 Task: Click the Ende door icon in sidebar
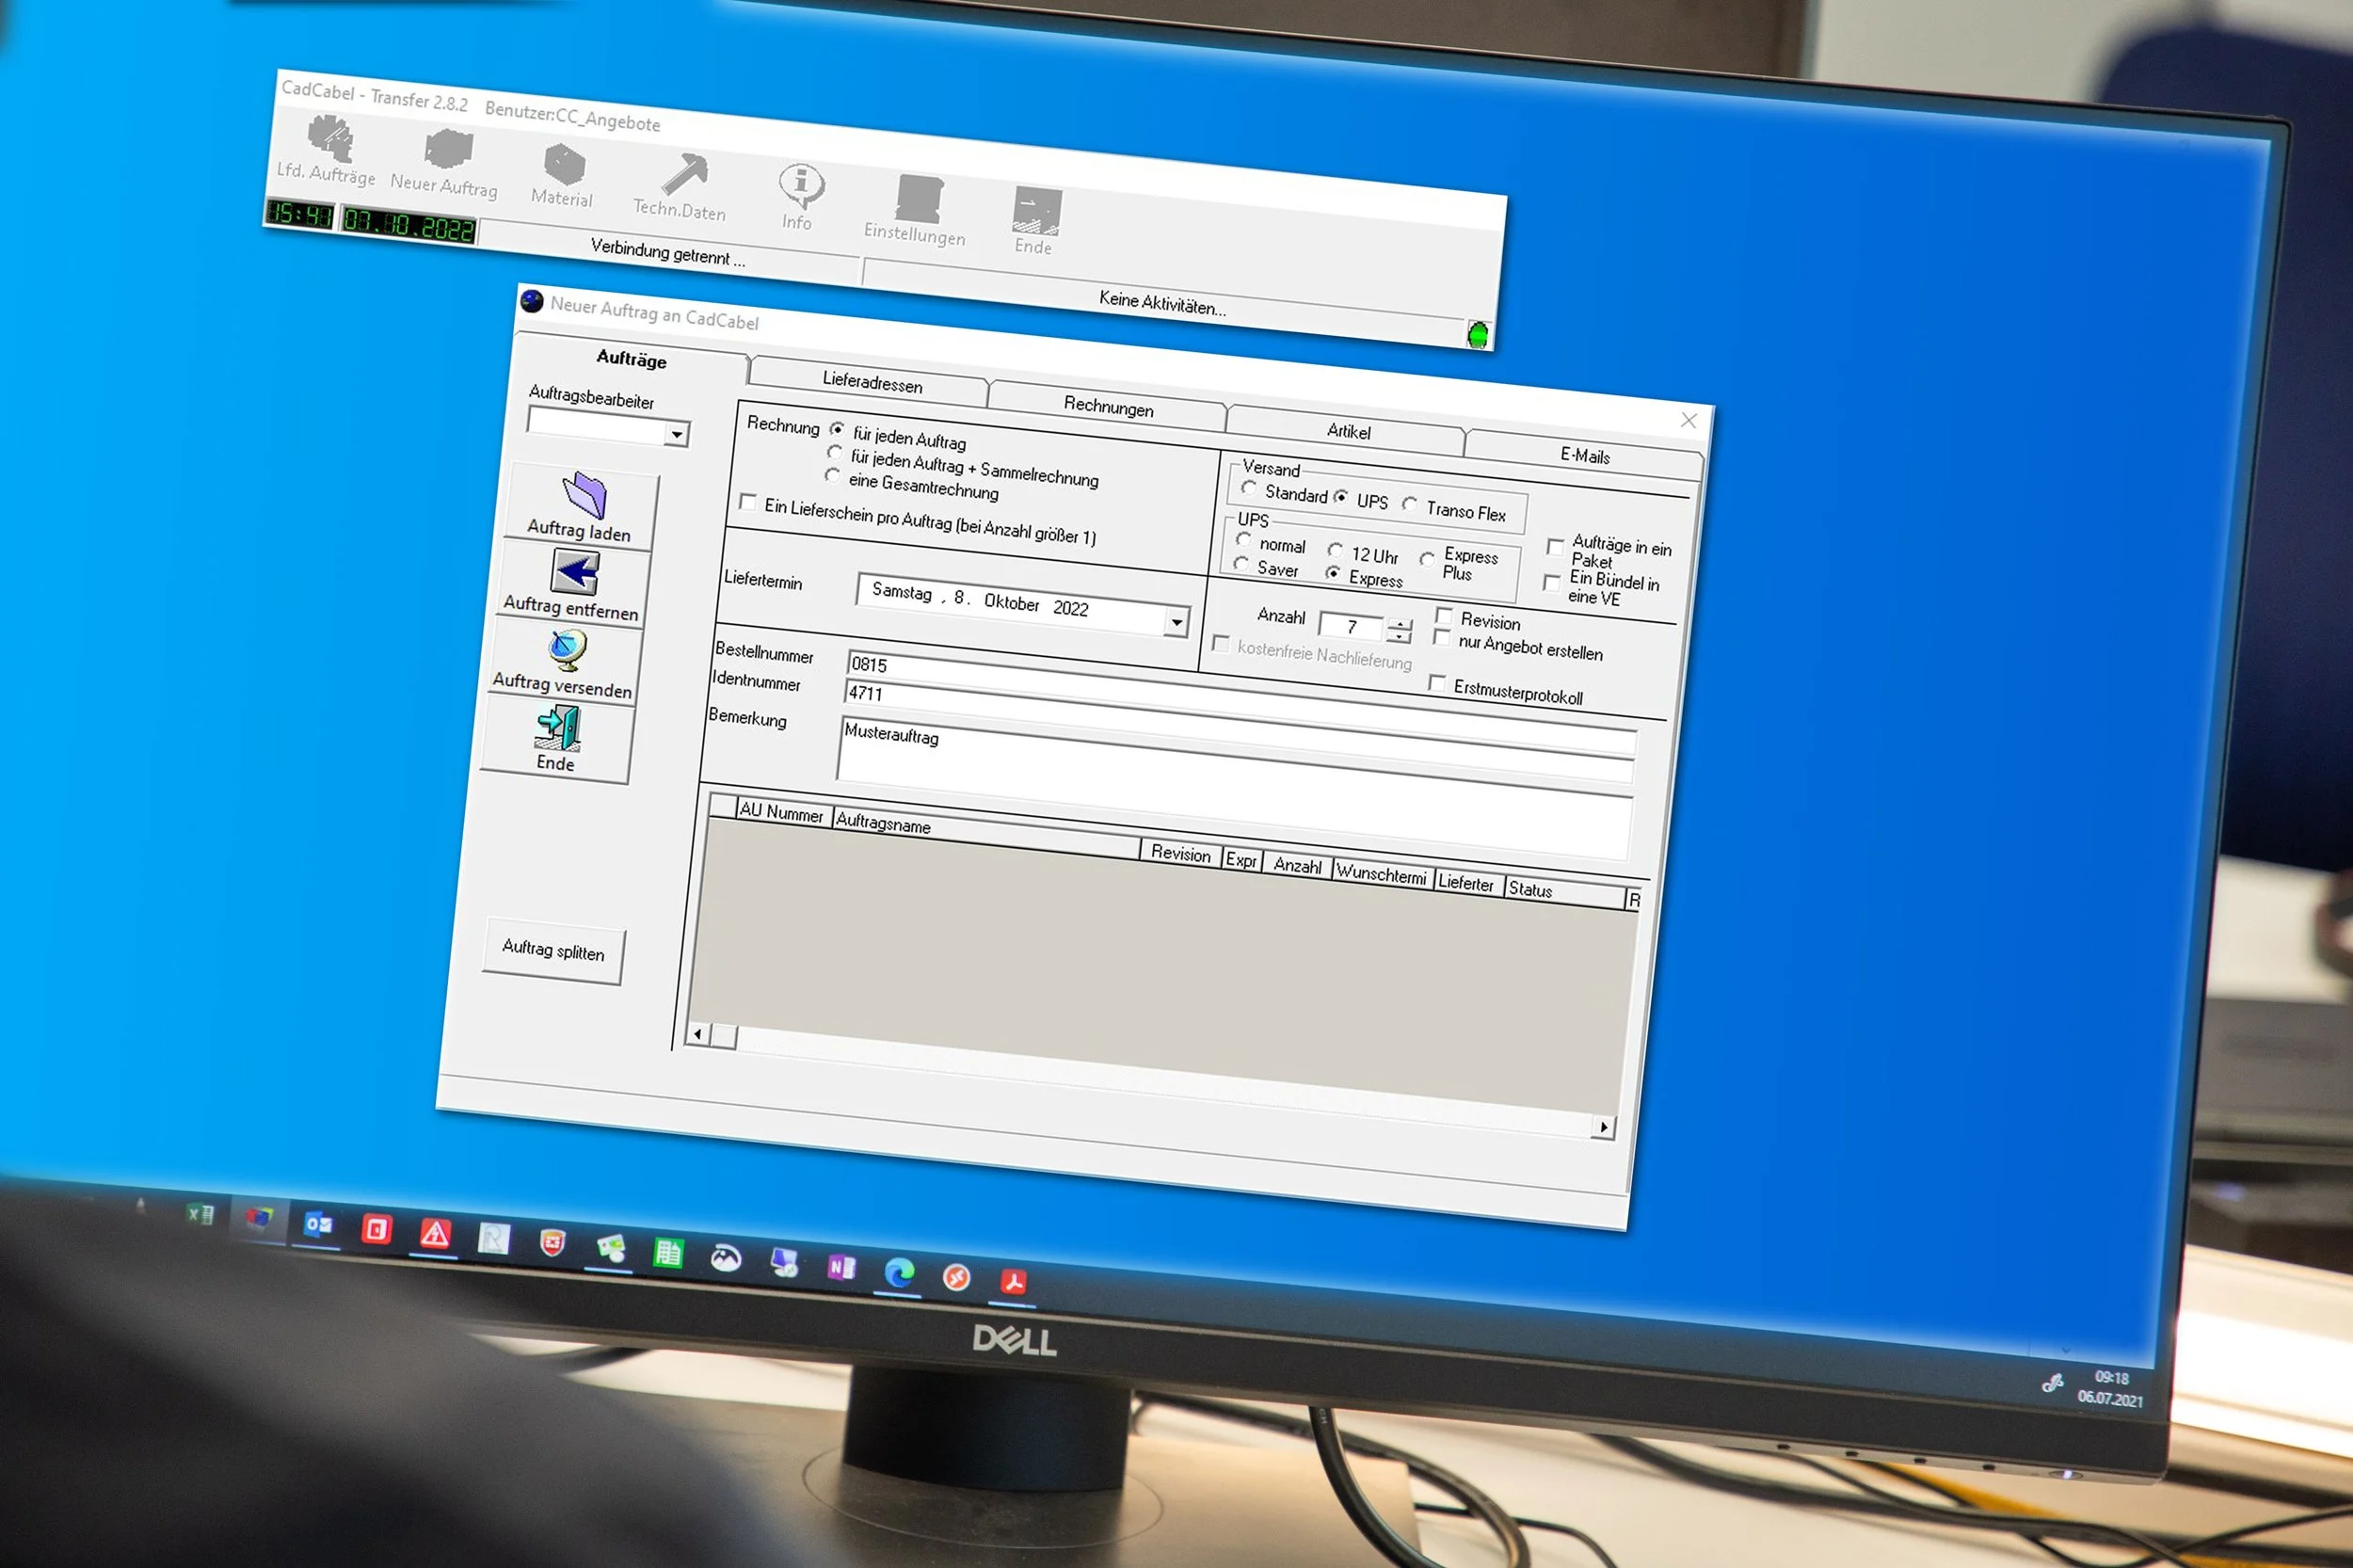[558, 727]
